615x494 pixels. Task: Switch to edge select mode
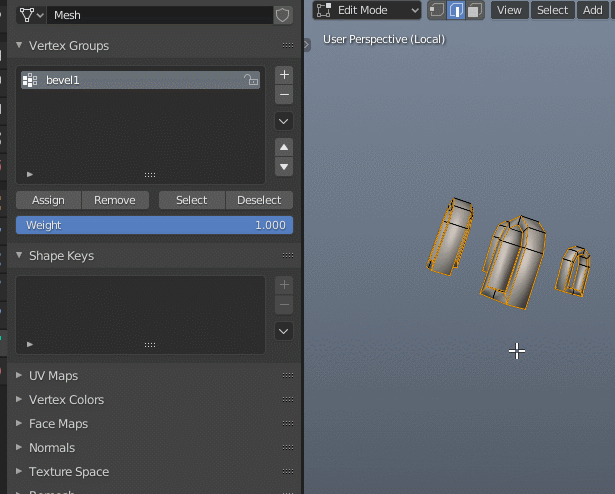456,10
